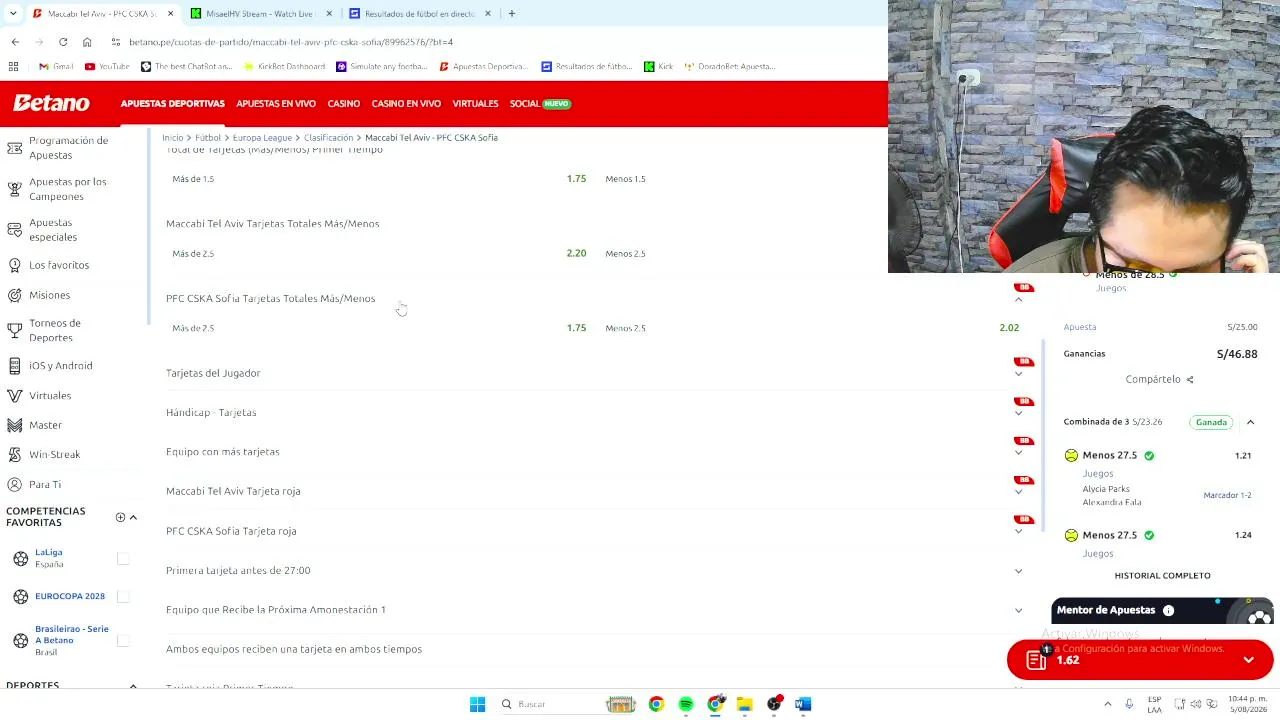Click the Mentor de Apuestas info icon

pos(1168,610)
